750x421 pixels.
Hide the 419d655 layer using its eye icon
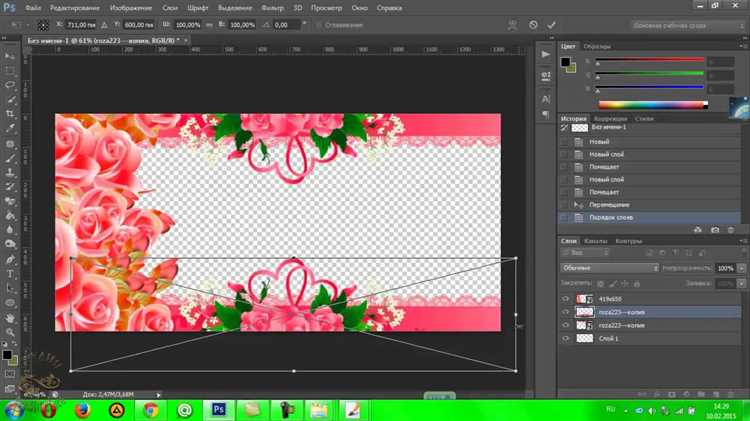pyautogui.click(x=566, y=299)
